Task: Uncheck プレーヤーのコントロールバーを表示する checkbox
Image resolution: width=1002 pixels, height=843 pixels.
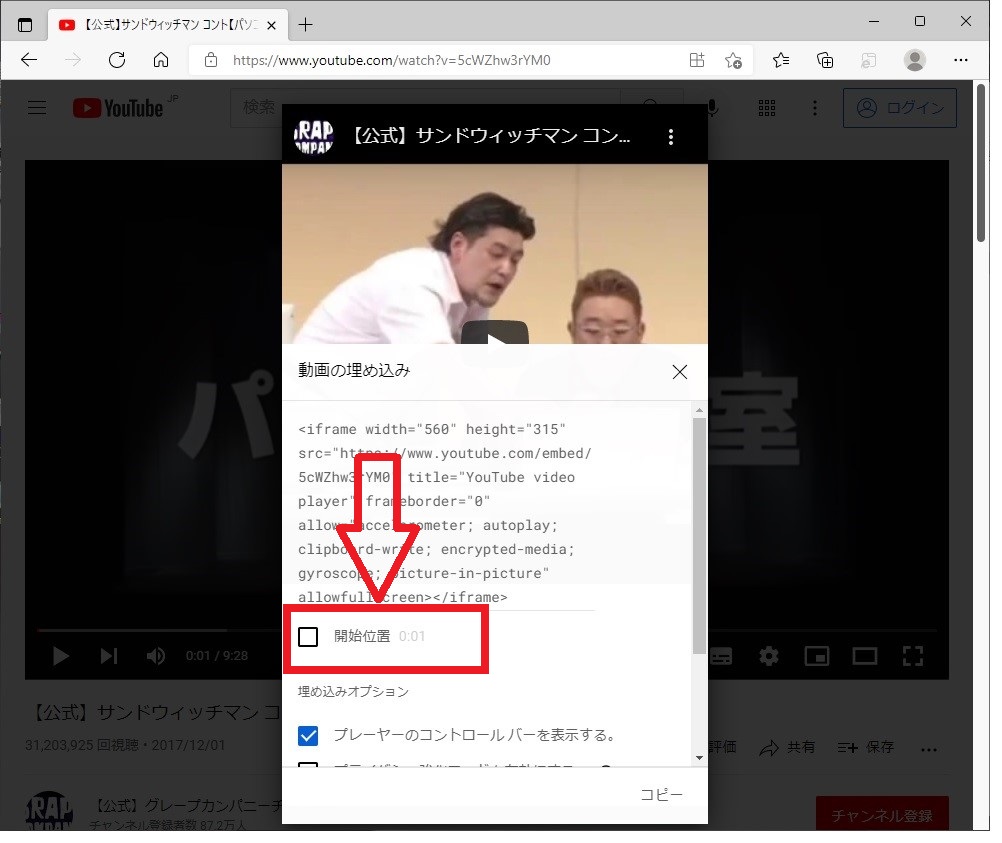Action: [308, 735]
